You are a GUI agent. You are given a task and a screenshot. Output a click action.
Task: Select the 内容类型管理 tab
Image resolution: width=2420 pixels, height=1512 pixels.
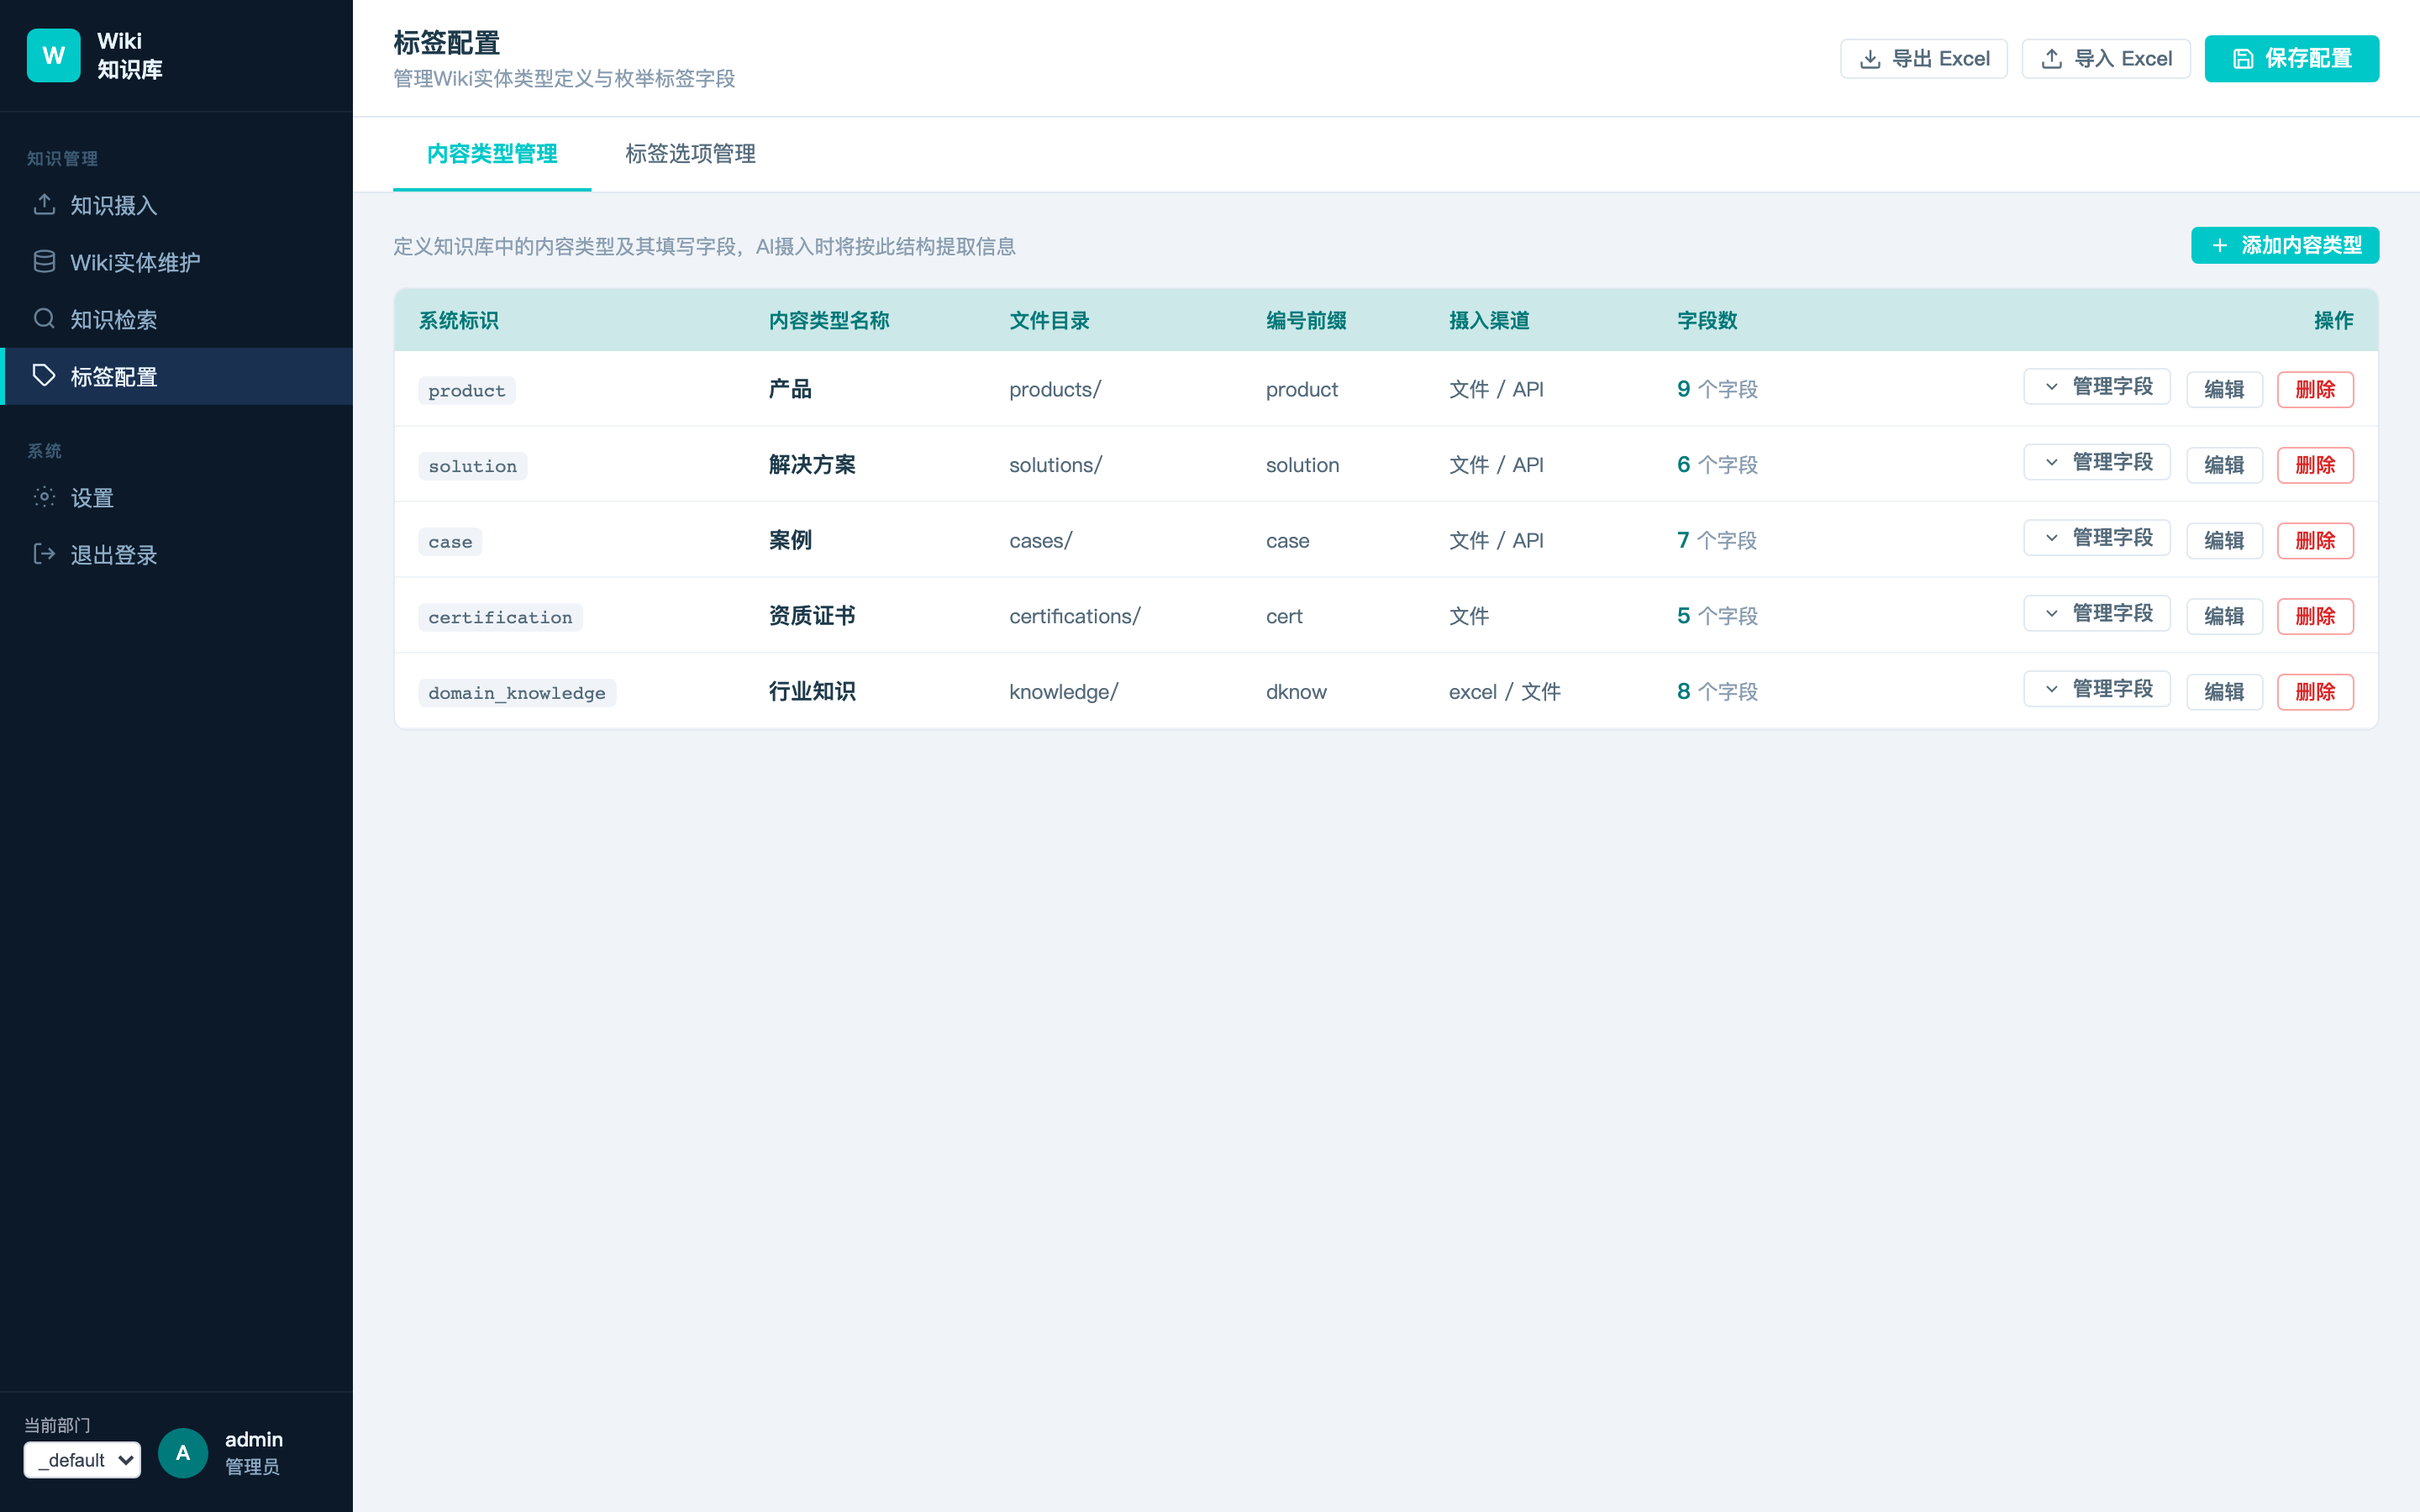(492, 154)
